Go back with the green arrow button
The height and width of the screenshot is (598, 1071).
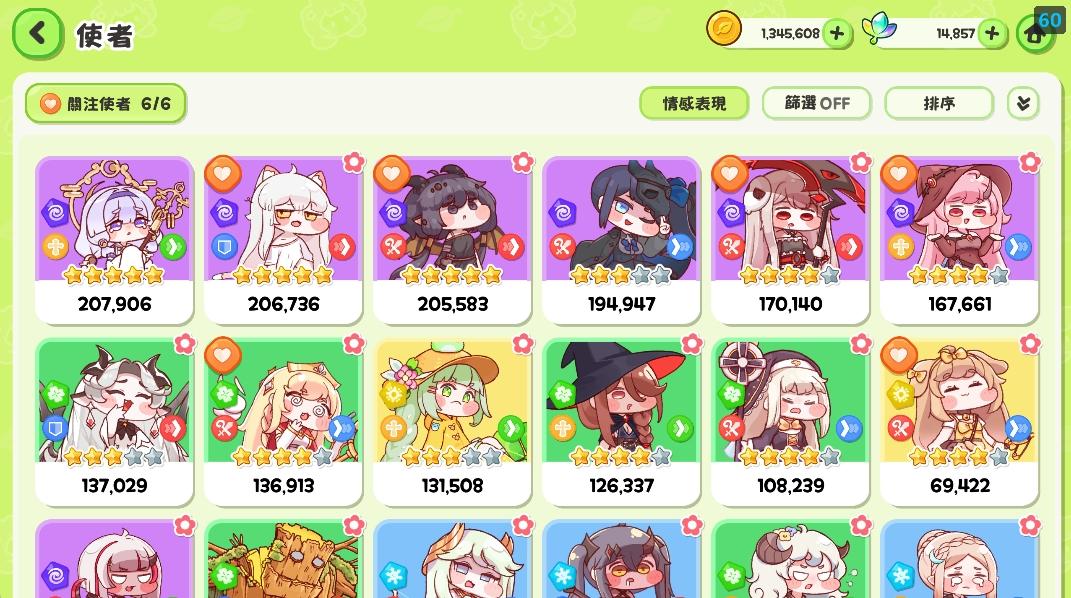point(38,33)
